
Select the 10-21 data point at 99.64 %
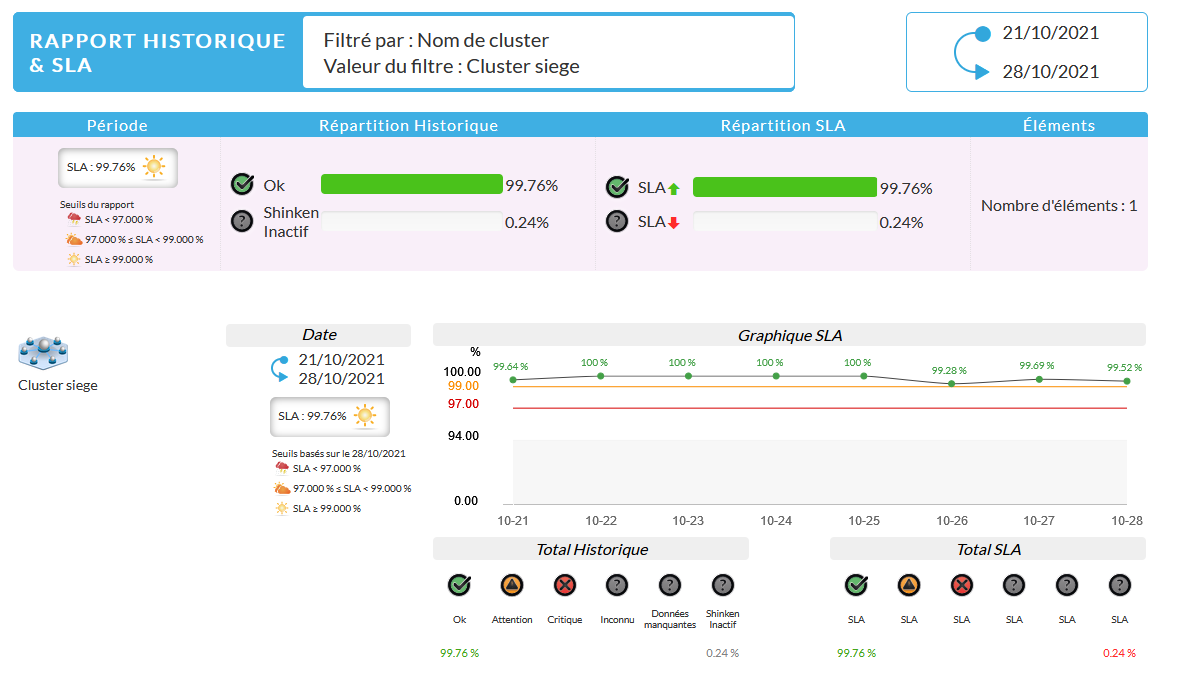click(513, 380)
